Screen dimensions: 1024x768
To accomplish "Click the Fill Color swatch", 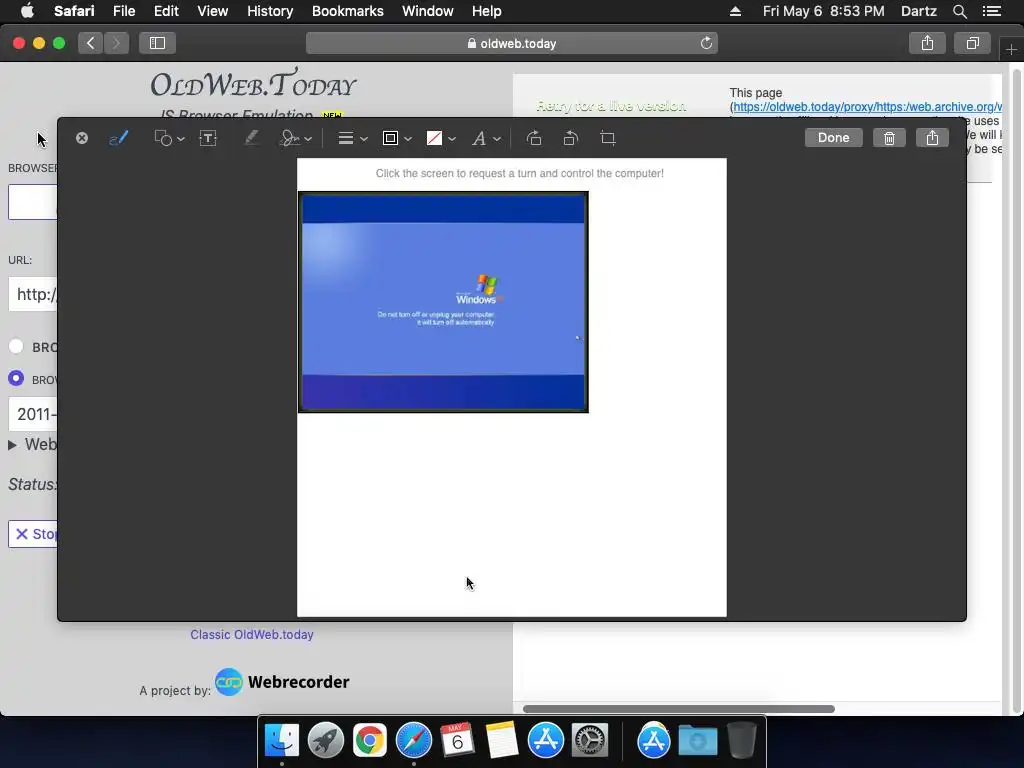I will pos(434,138).
